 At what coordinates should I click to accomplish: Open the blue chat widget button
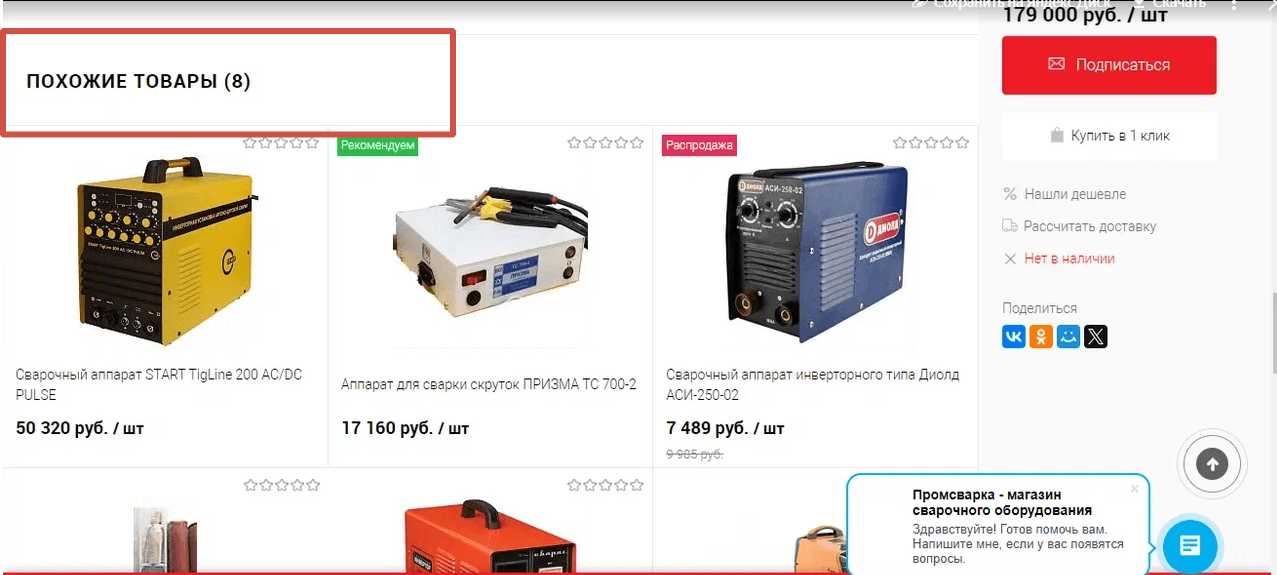click(x=1190, y=546)
